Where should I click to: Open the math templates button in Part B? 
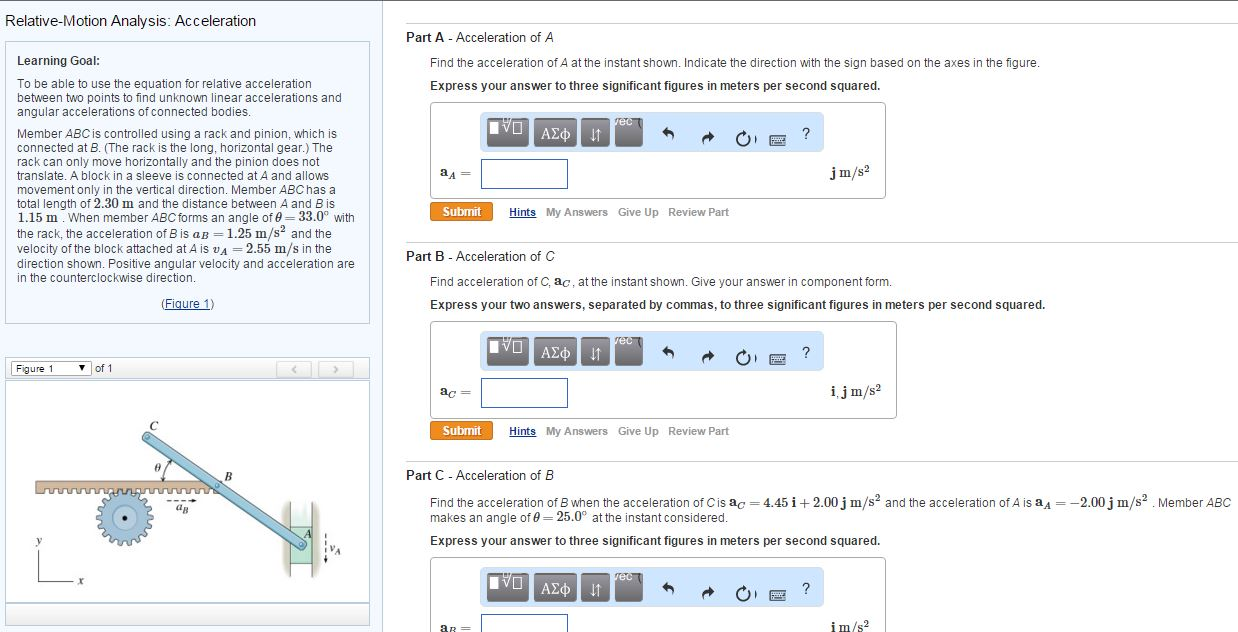pyautogui.click(x=507, y=350)
